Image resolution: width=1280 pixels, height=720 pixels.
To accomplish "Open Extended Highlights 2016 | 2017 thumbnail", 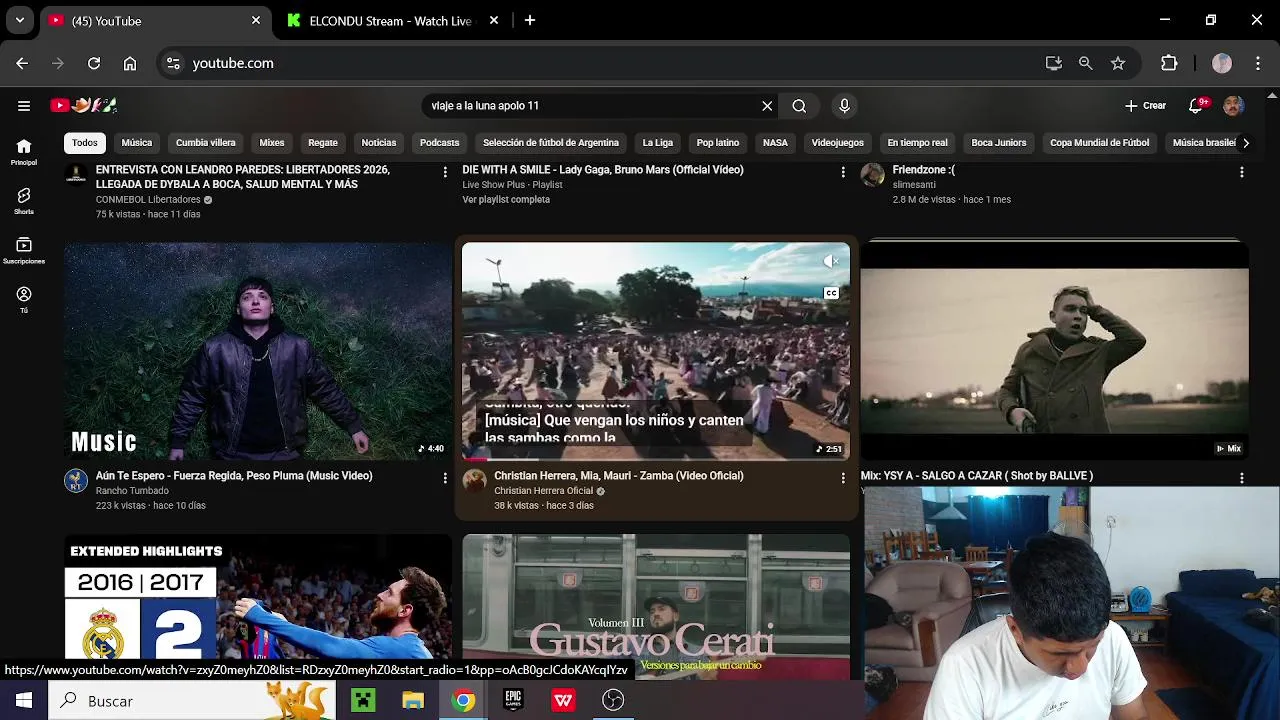I will (258, 607).
